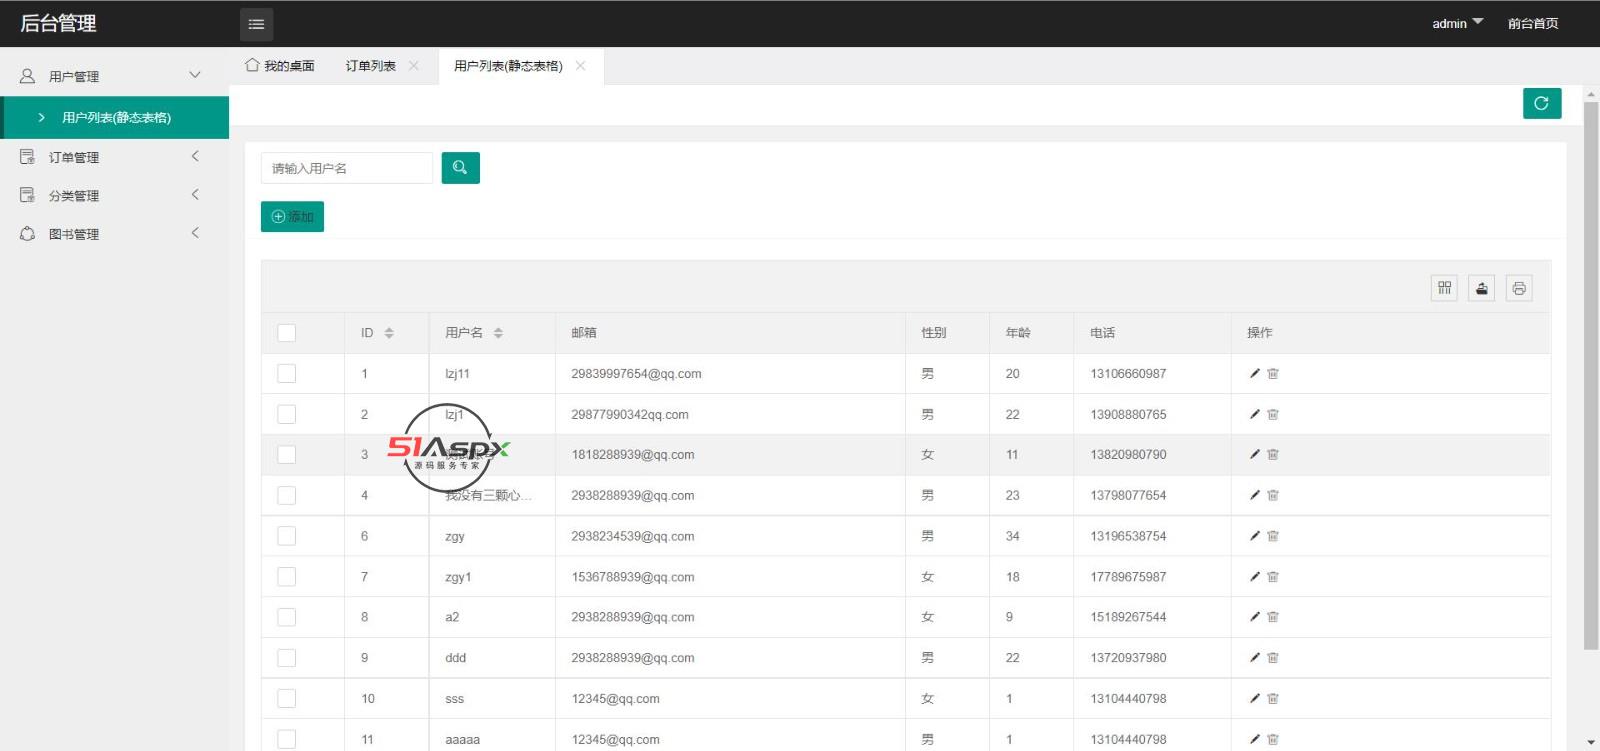
Task: Check the box for user sss
Action: tap(287, 699)
